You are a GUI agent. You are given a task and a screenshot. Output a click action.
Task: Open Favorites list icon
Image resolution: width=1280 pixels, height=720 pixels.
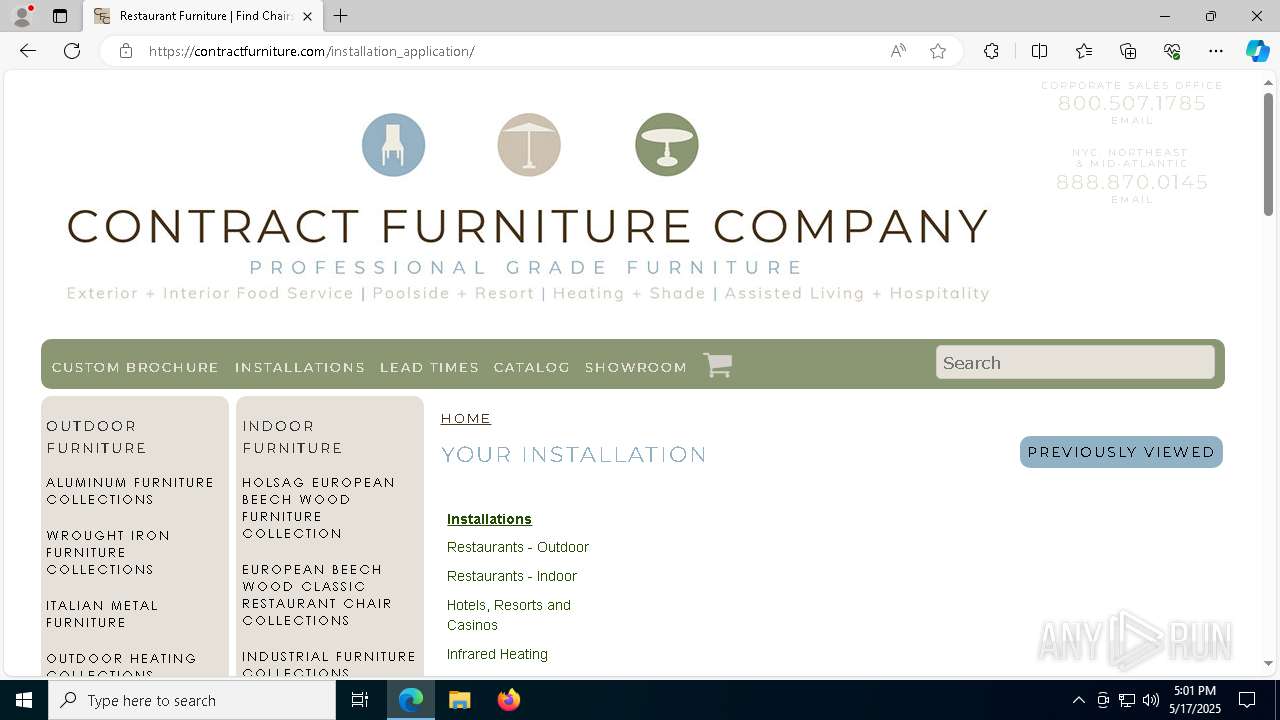pos(1084,51)
